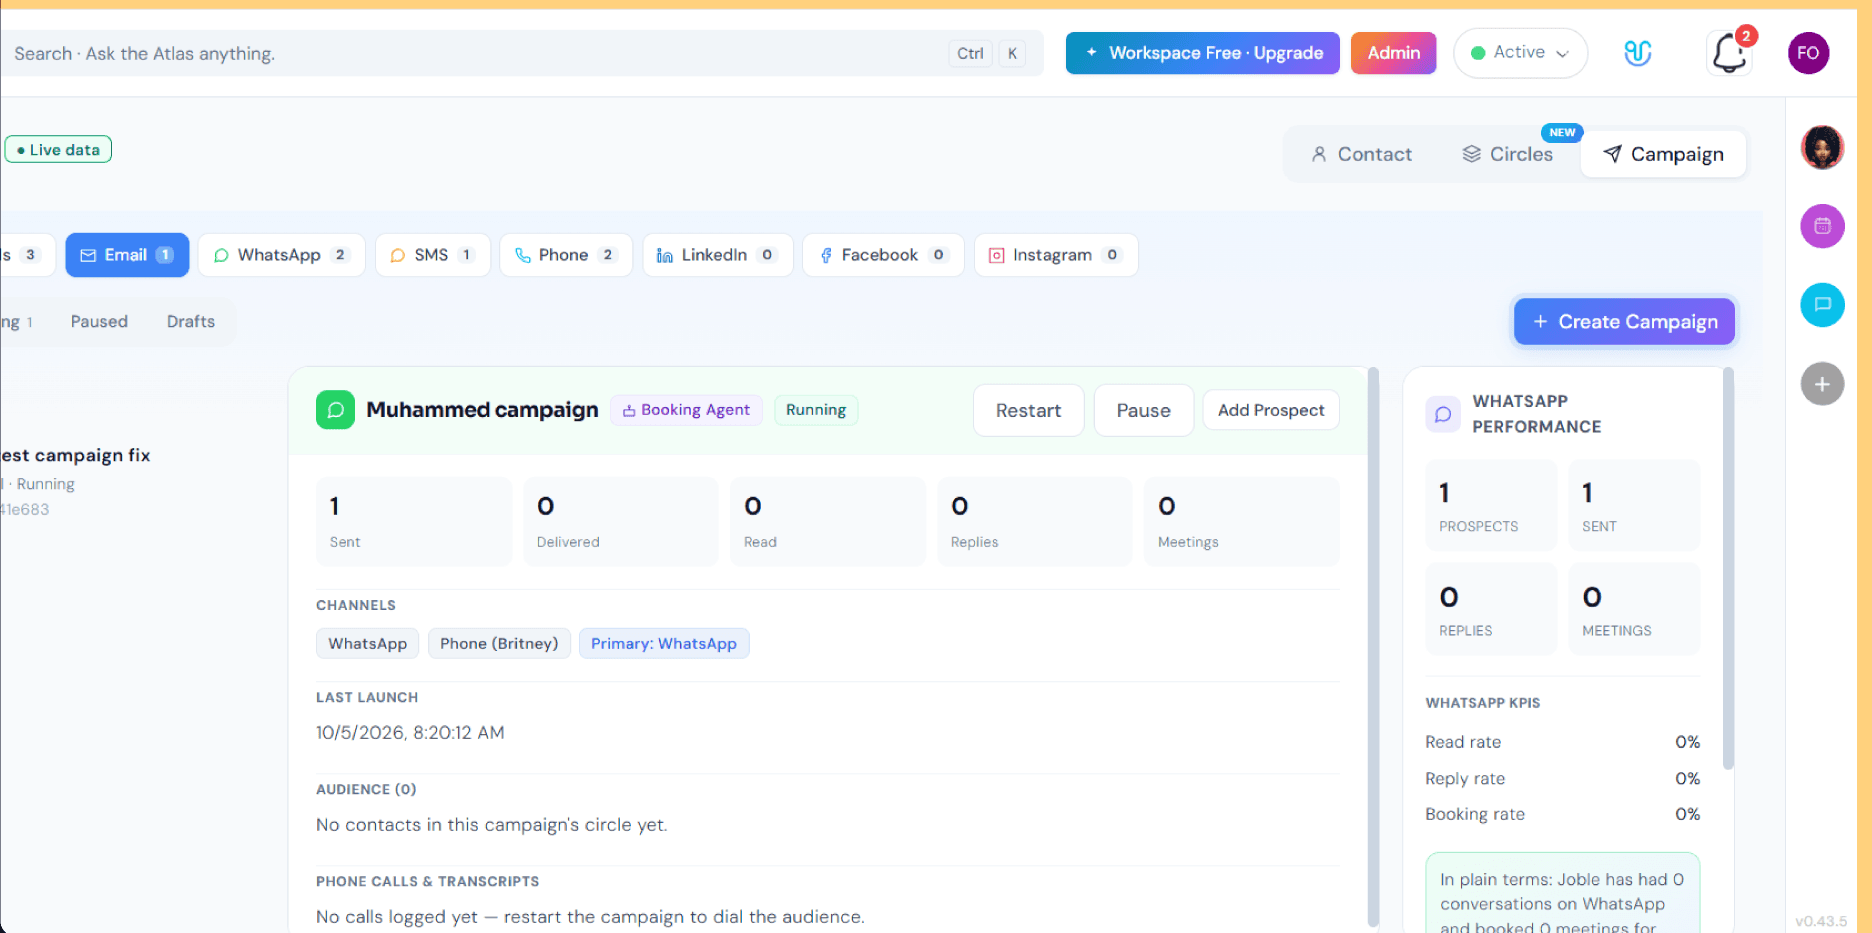Click the Ctrl K shortcut hint
Viewport: 1872px width, 933px height.
(x=987, y=54)
